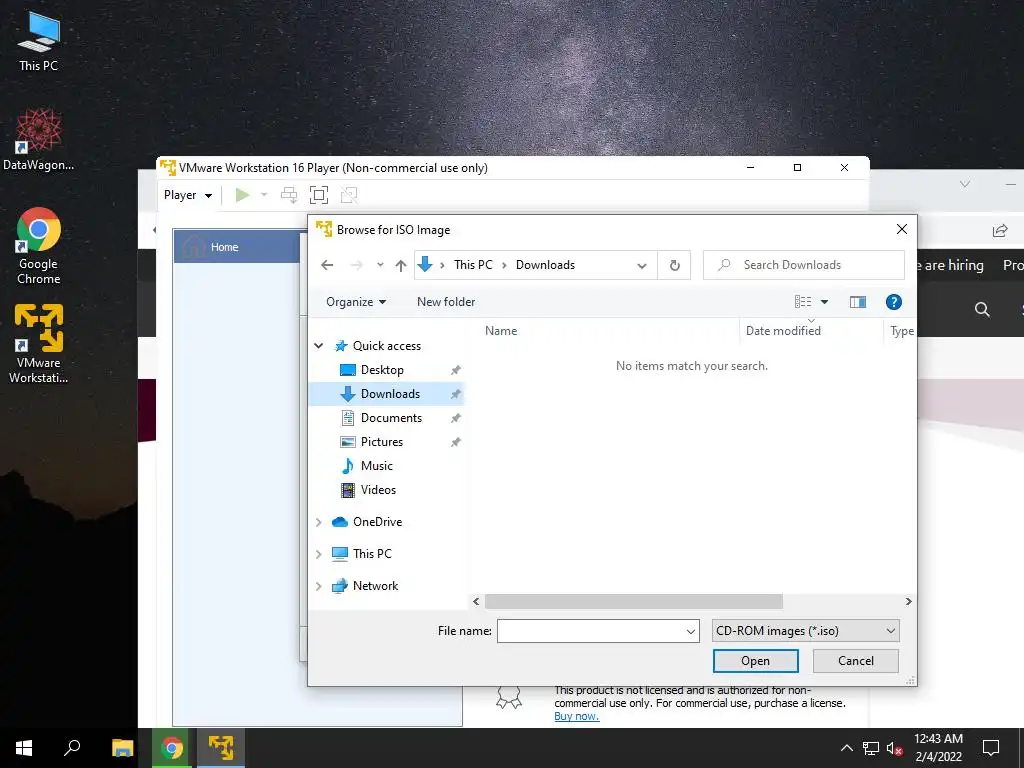Expand the Network tree node
This screenshot has height=768, width=1024.
point(319,586)
